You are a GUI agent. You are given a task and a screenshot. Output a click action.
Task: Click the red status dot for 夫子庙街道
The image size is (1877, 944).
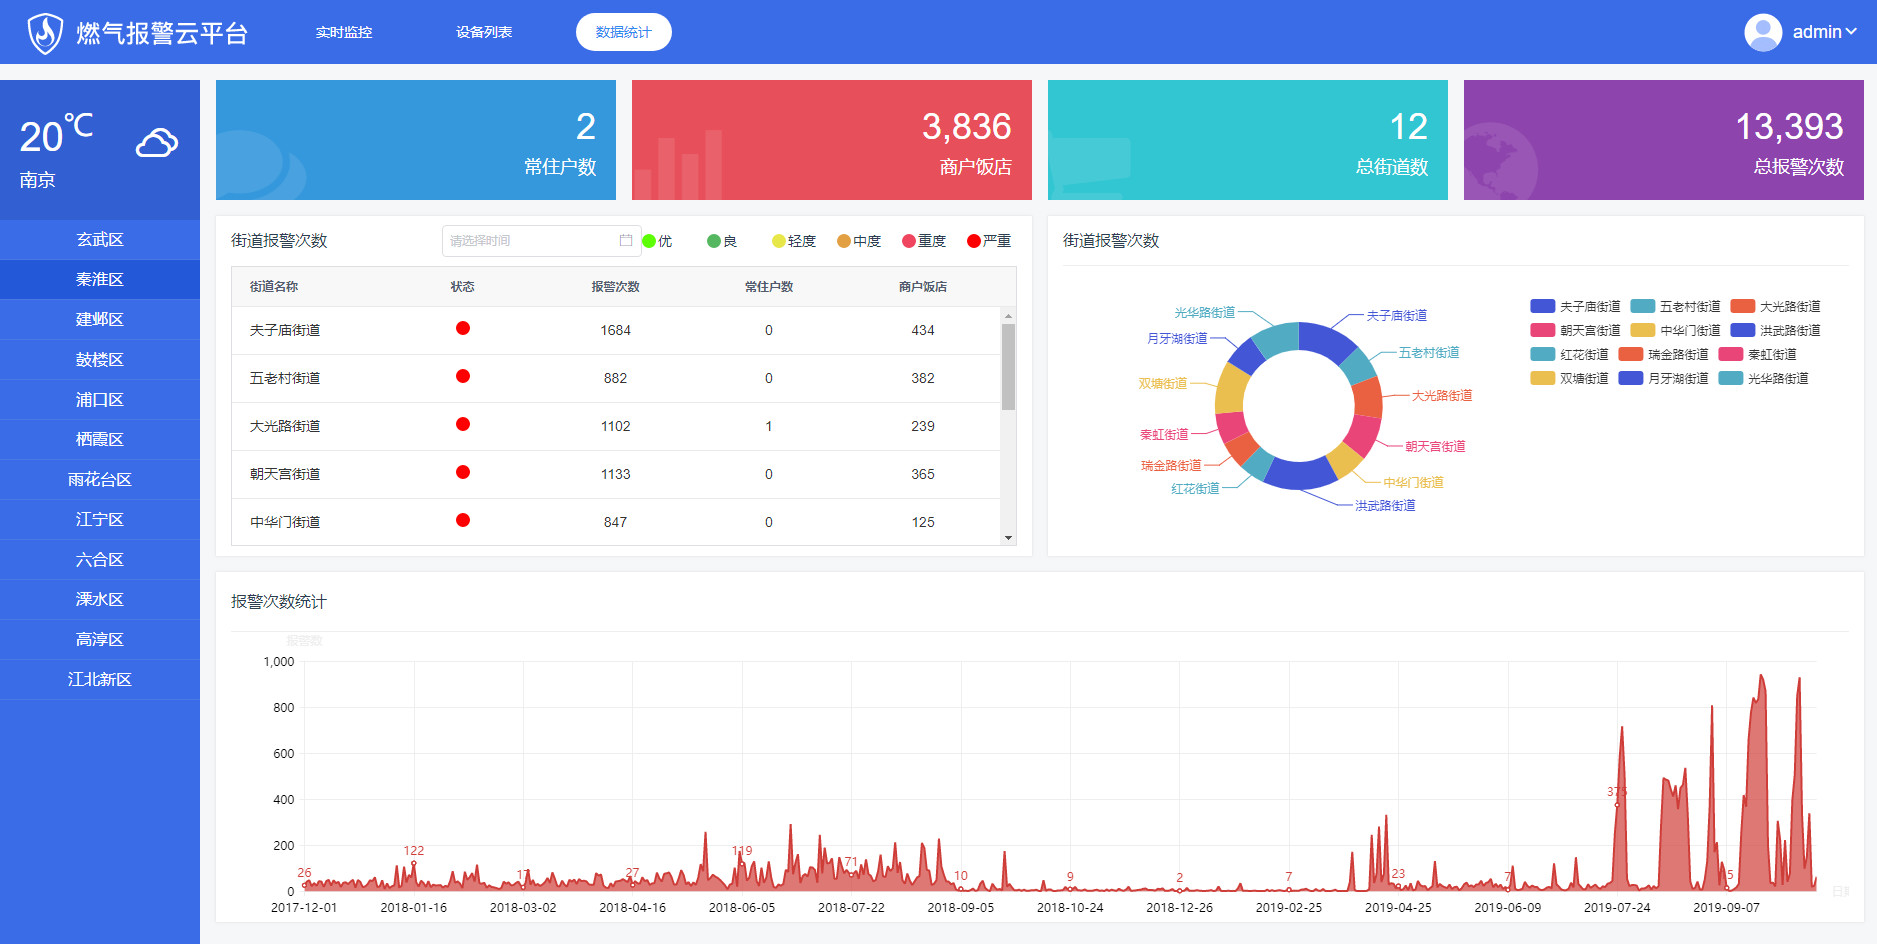point(462,329)
